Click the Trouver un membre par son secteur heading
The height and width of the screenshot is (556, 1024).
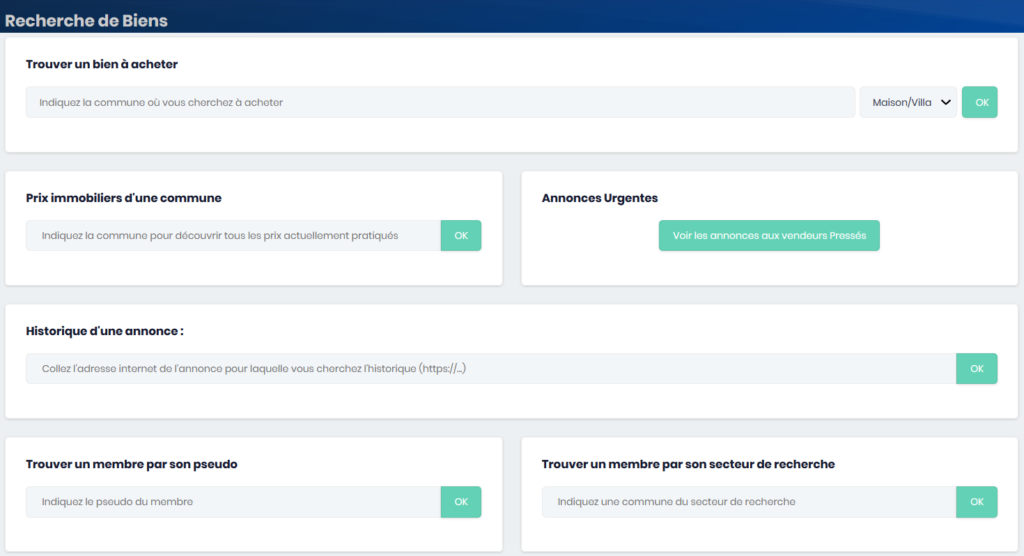[688, 464]
